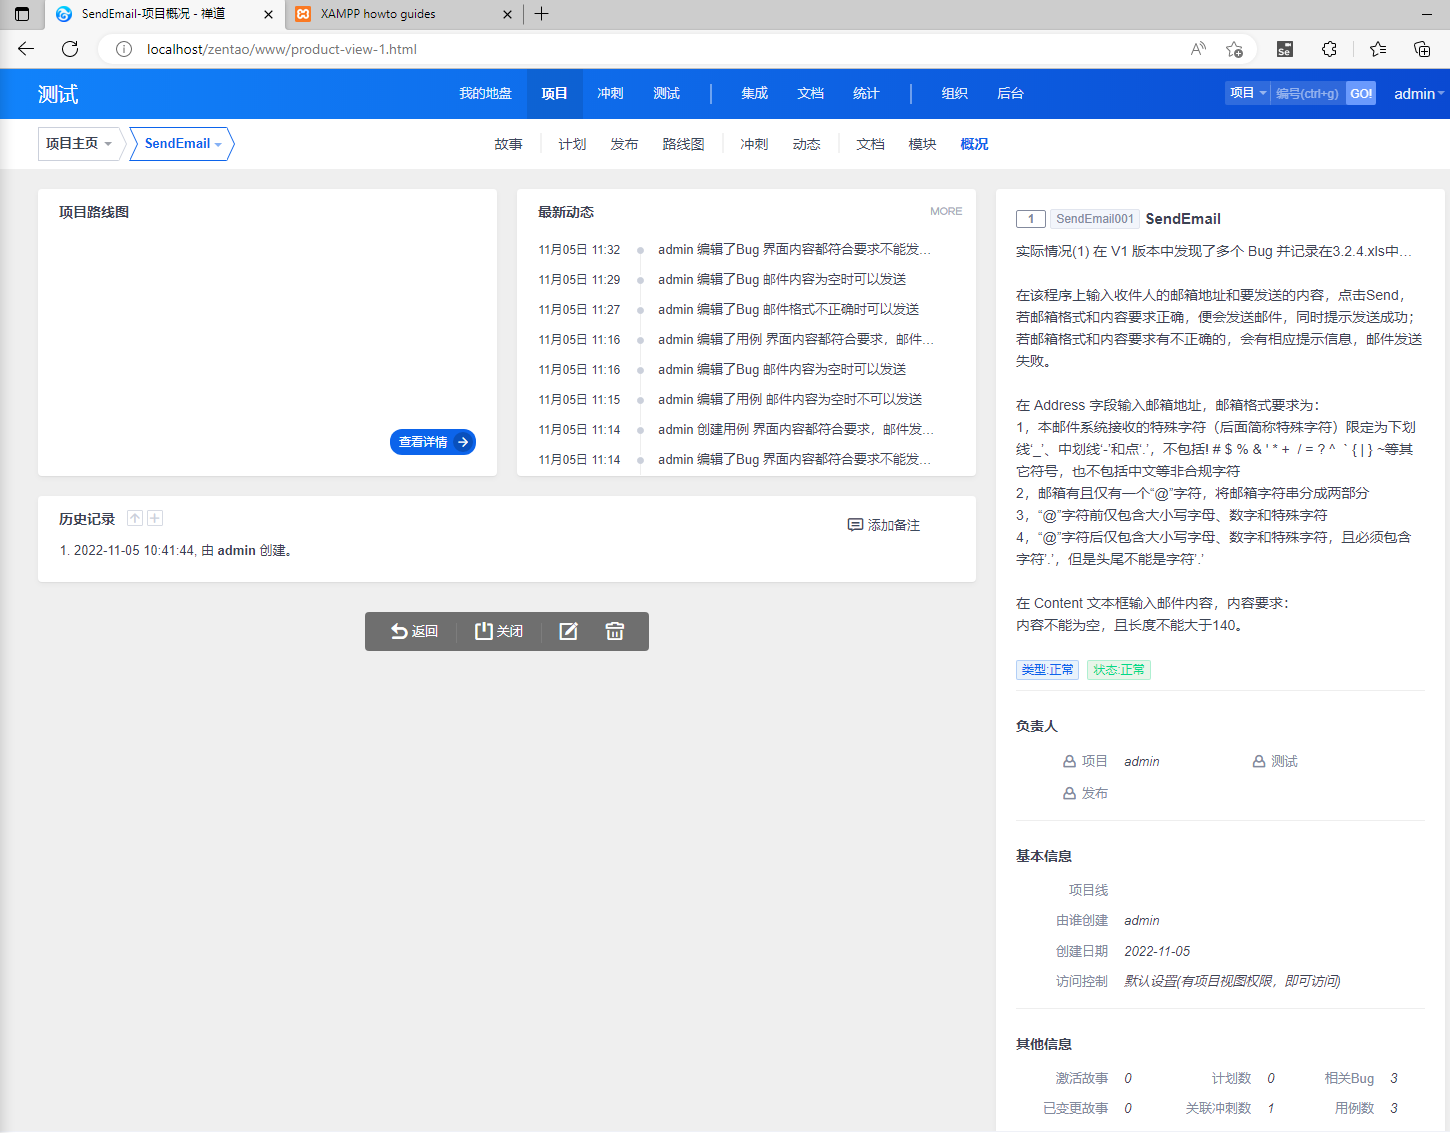Screen dimensions: 1450x1133
Task: Click the 类型:正常 label
Action: pos(1047,669)
